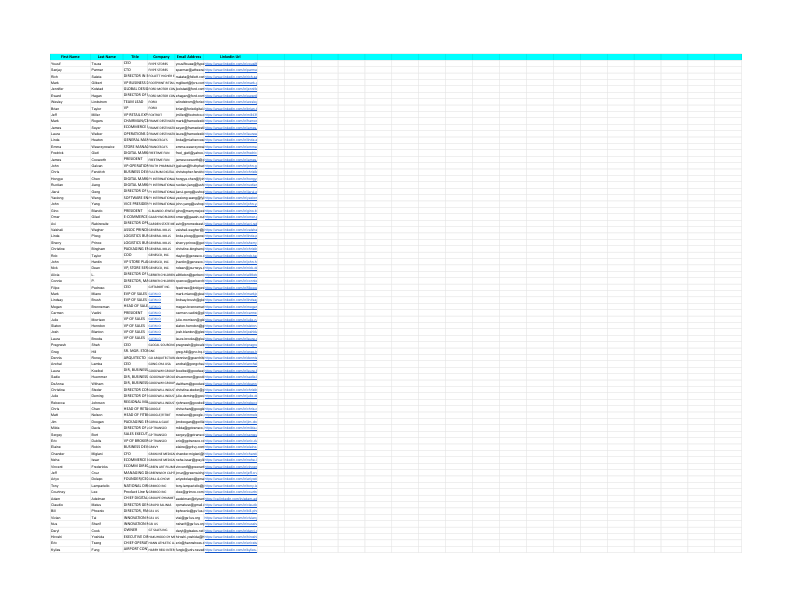Select the first name cell 'Emma'

pyautogui.click(x=70, y=147)
